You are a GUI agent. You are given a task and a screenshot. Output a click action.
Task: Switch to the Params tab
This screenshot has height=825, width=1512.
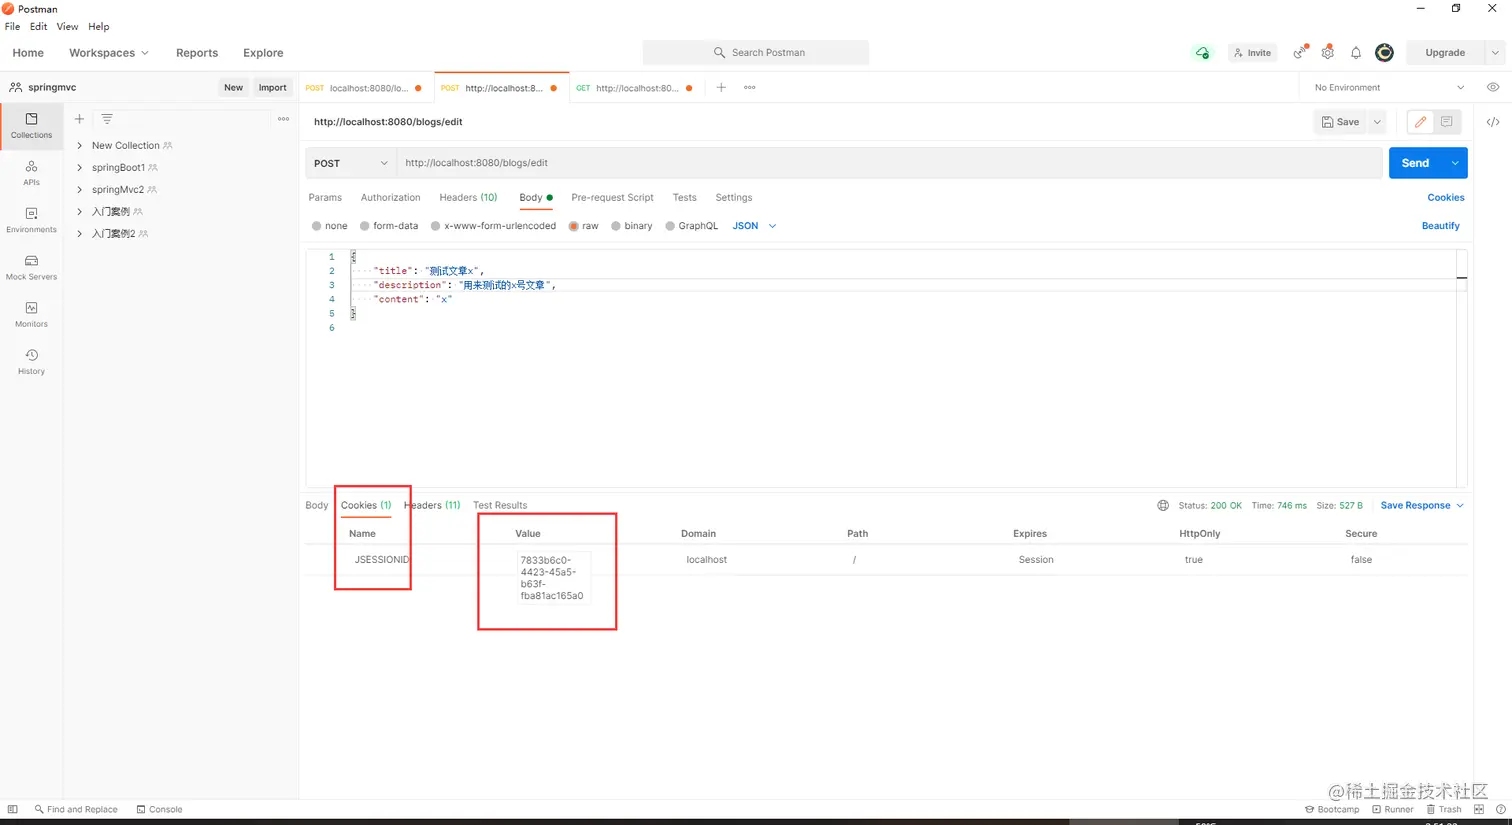point(325,198)
